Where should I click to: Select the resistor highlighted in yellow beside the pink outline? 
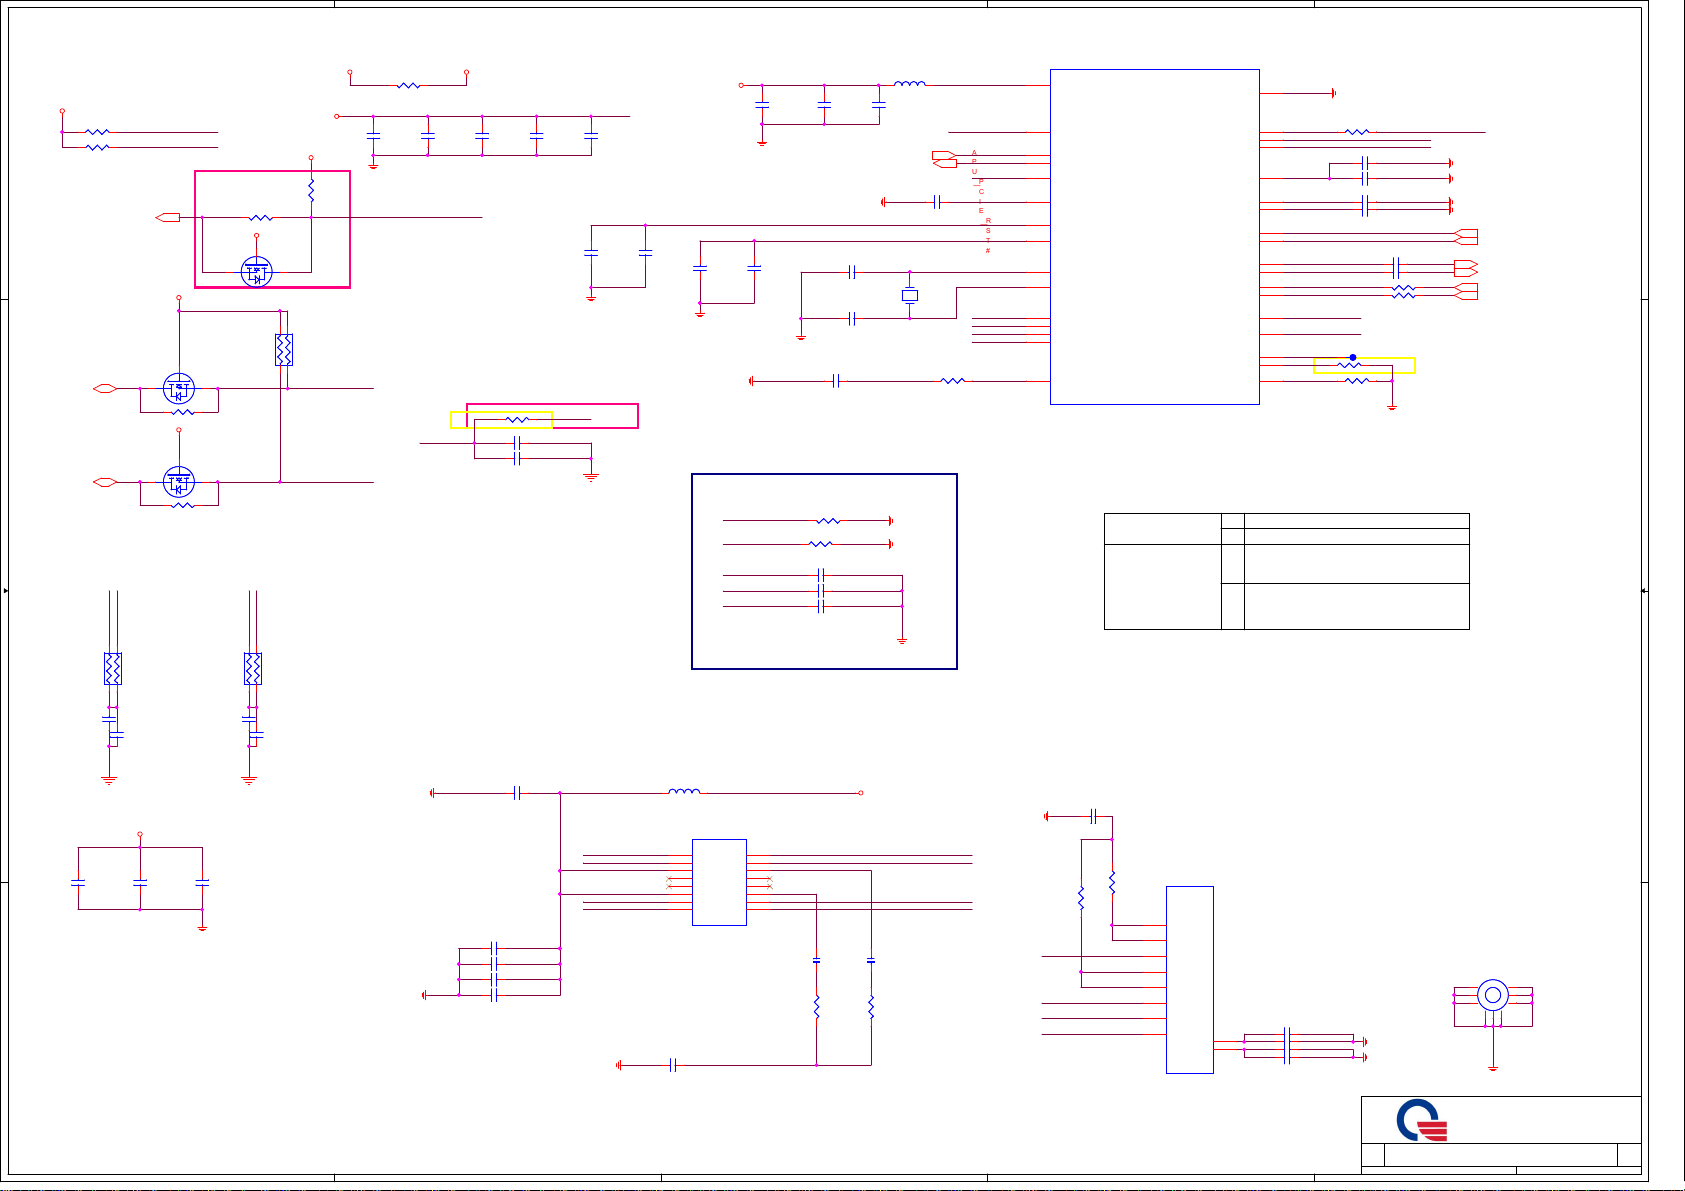point(517,420)
